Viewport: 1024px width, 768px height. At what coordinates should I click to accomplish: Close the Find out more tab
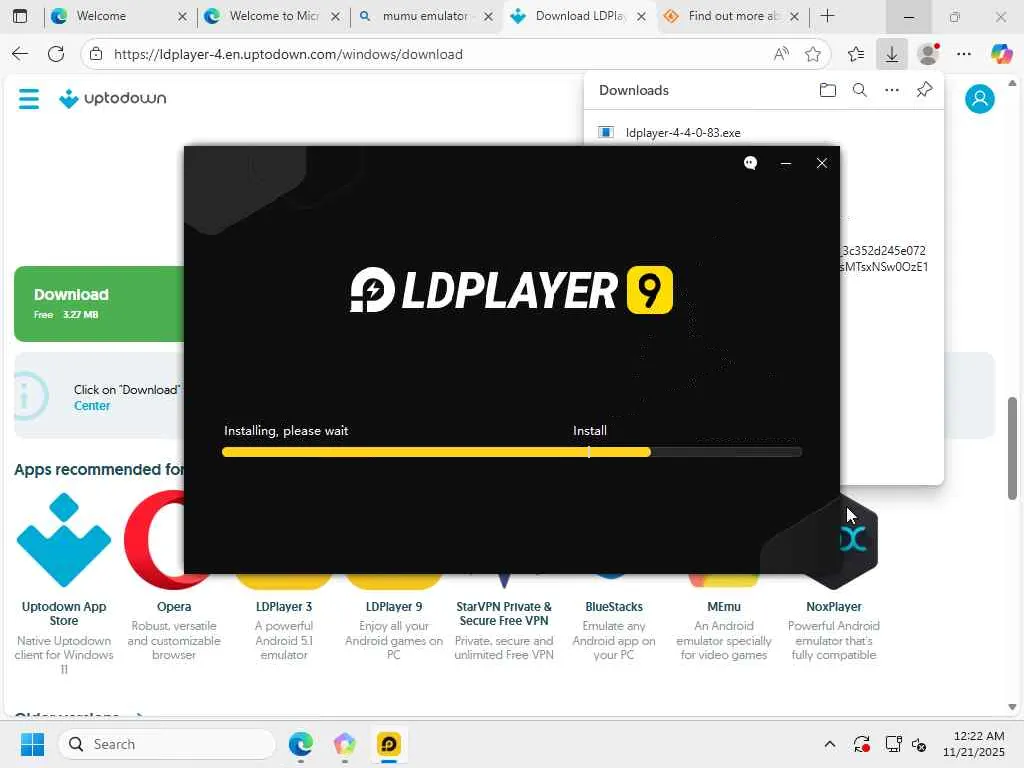pos(794,16)
